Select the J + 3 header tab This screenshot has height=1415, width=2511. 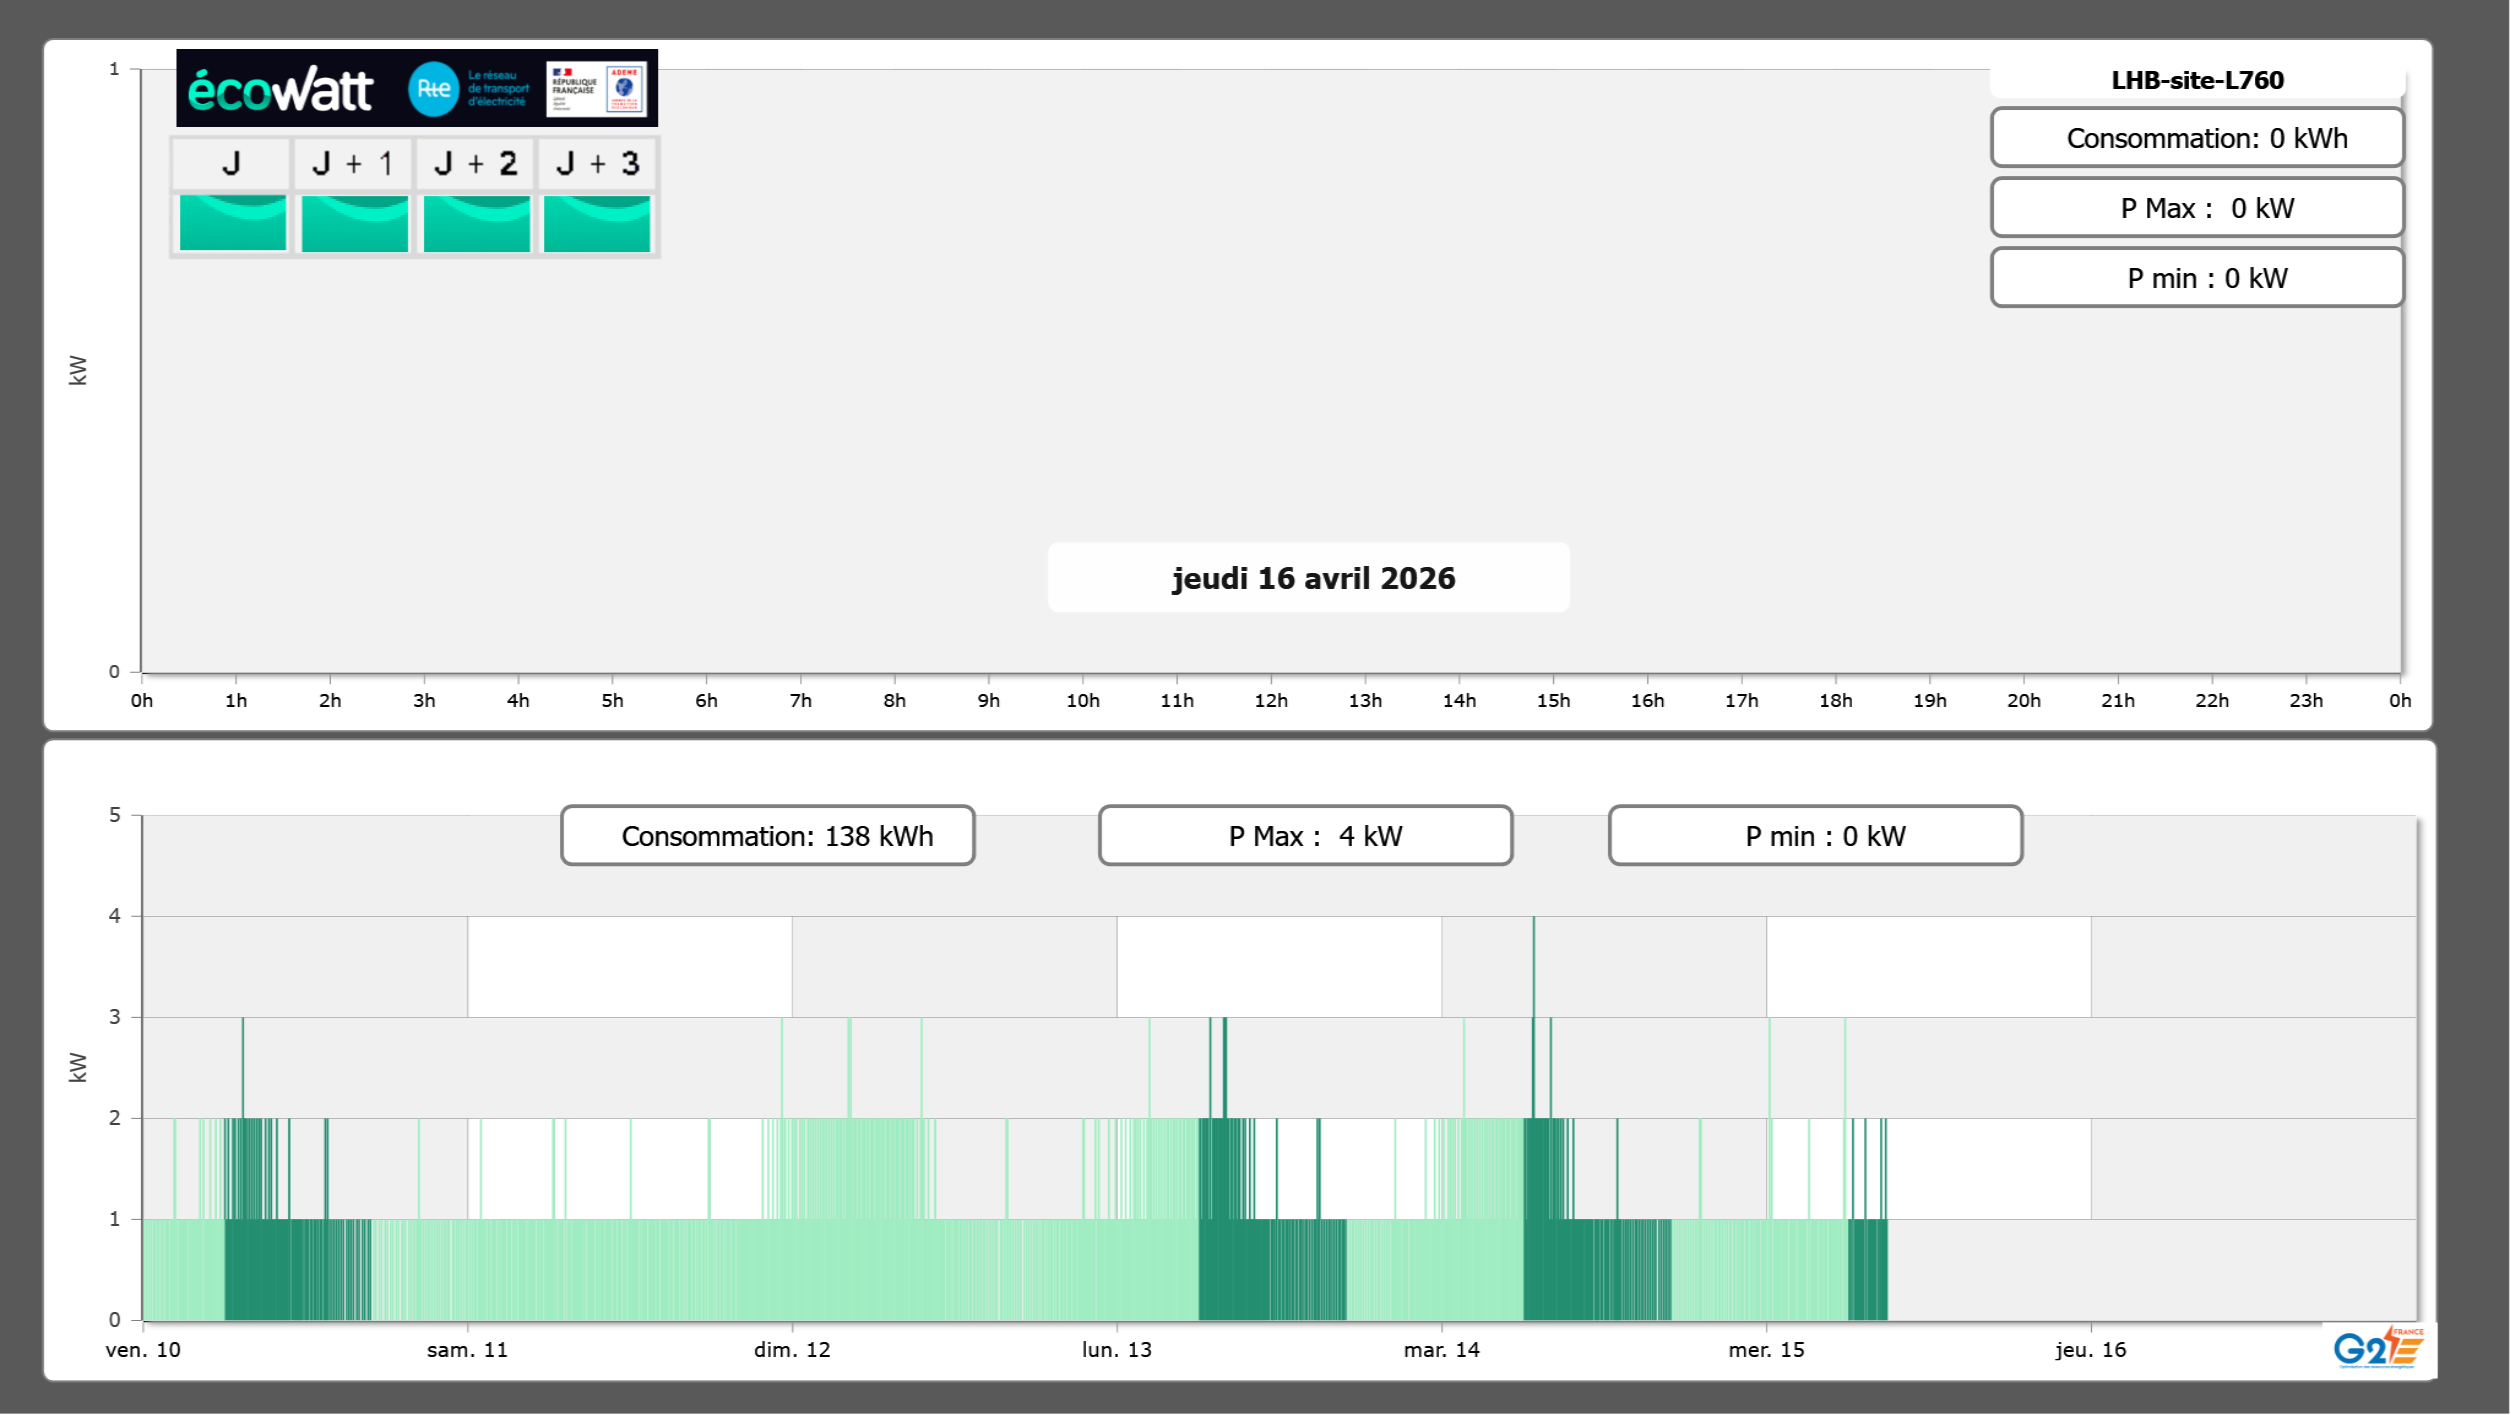597,164
